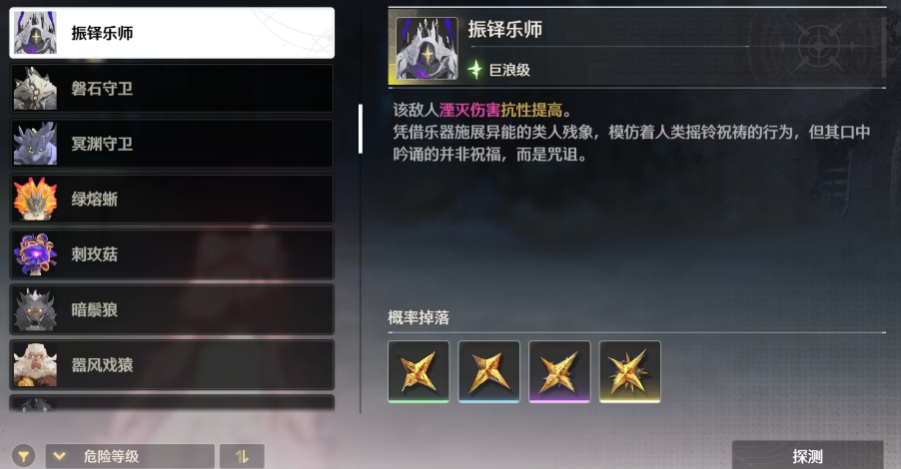Click the yellow filter funnel icon
This screenshot has width=901, height=469.
(x=24, y=456)
